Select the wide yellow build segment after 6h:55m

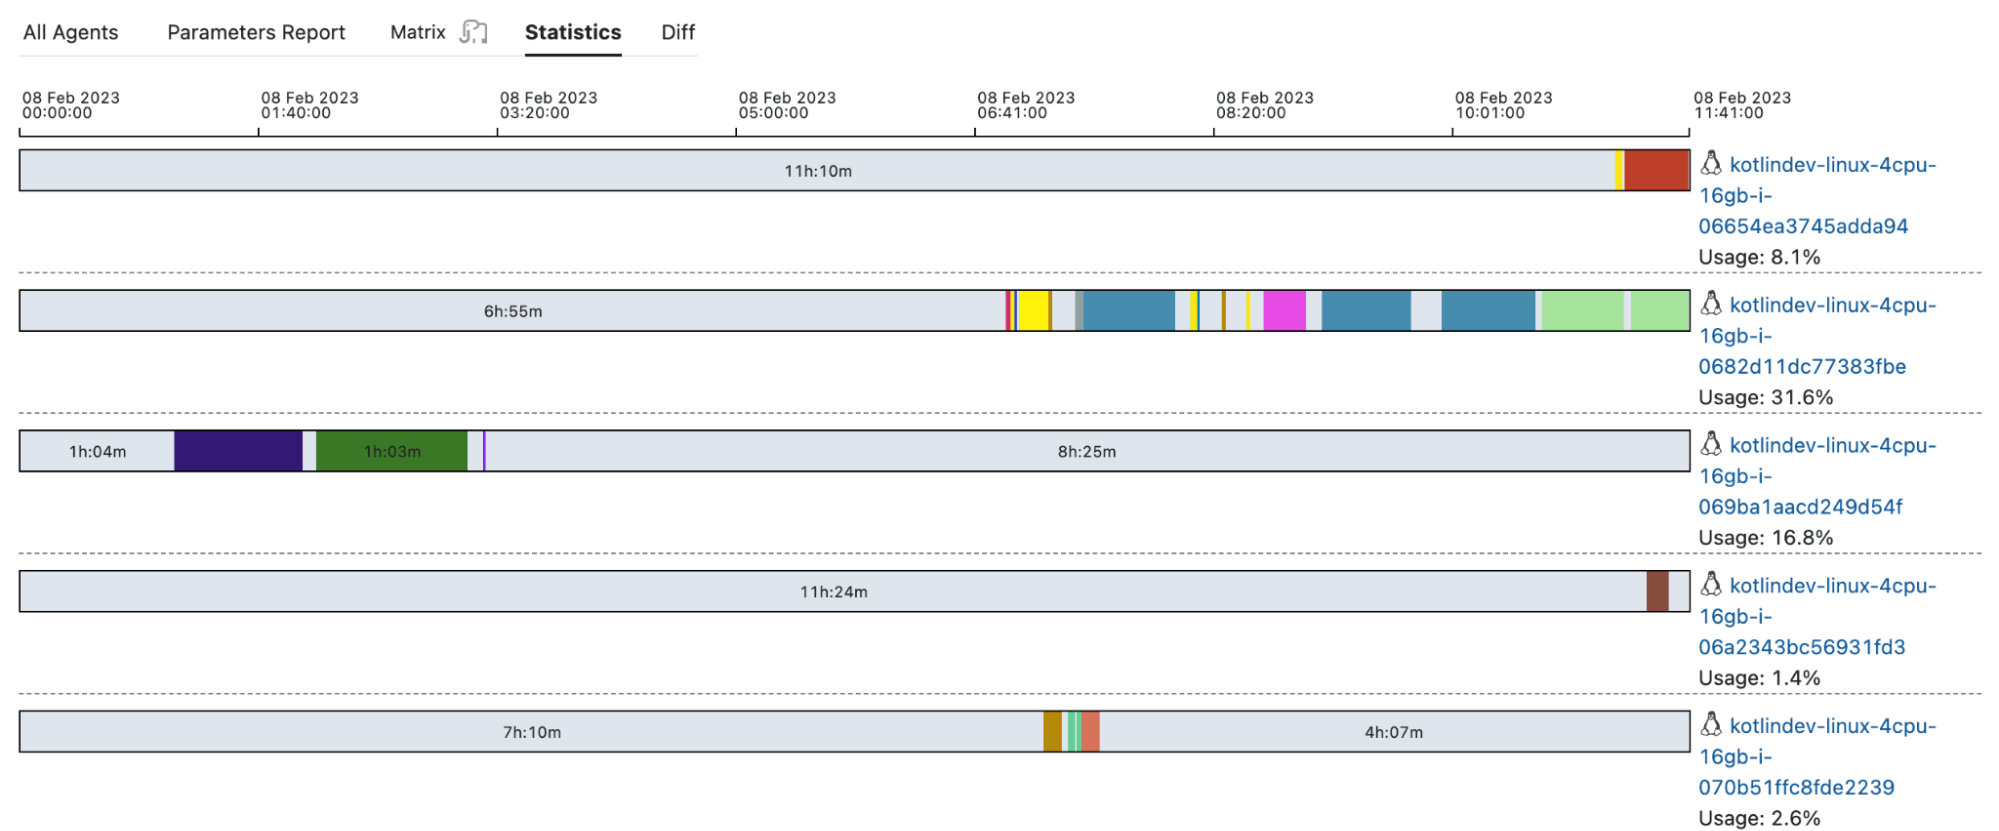(1033, 311)
